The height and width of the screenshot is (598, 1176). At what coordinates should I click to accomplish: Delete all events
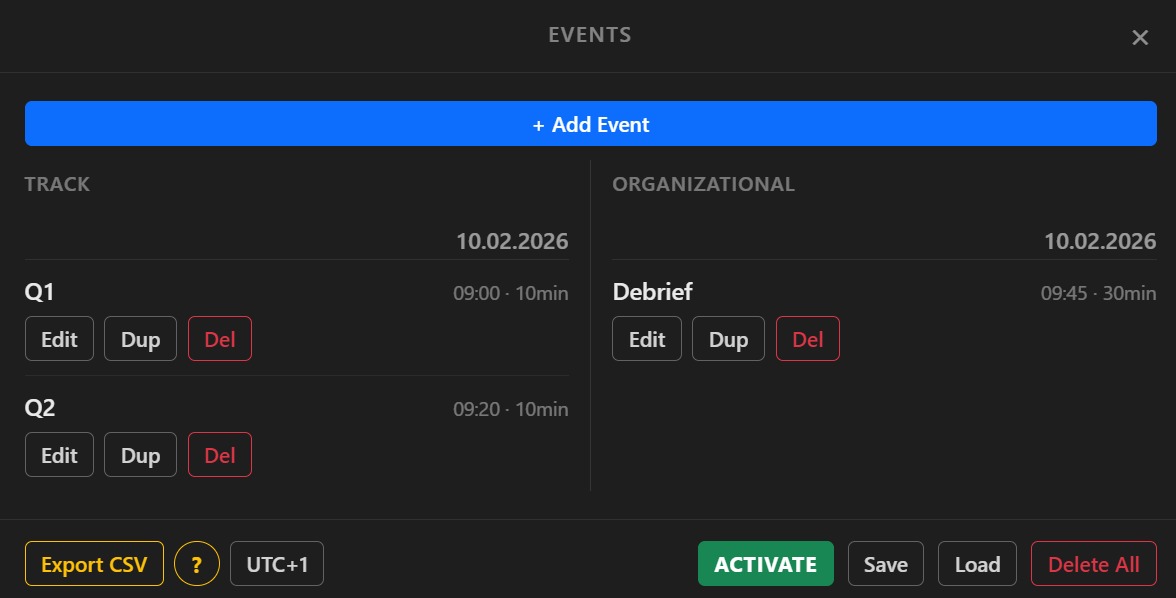[1093, 563]
